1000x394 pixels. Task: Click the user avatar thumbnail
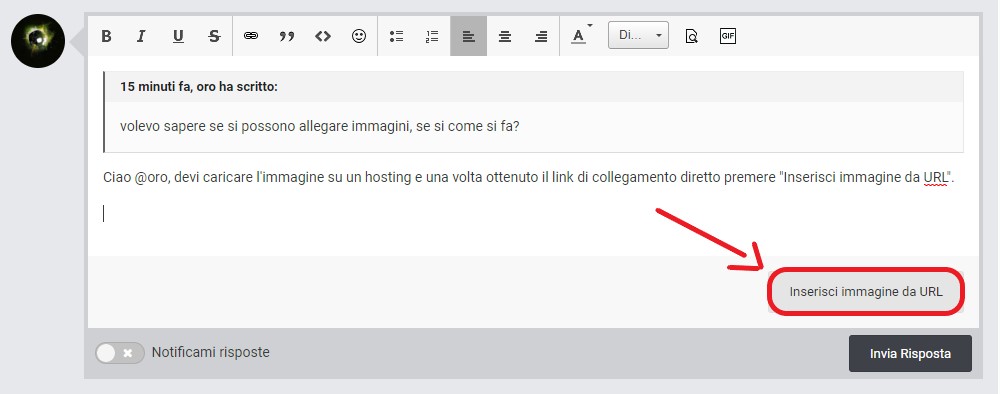tap(38, 41)
